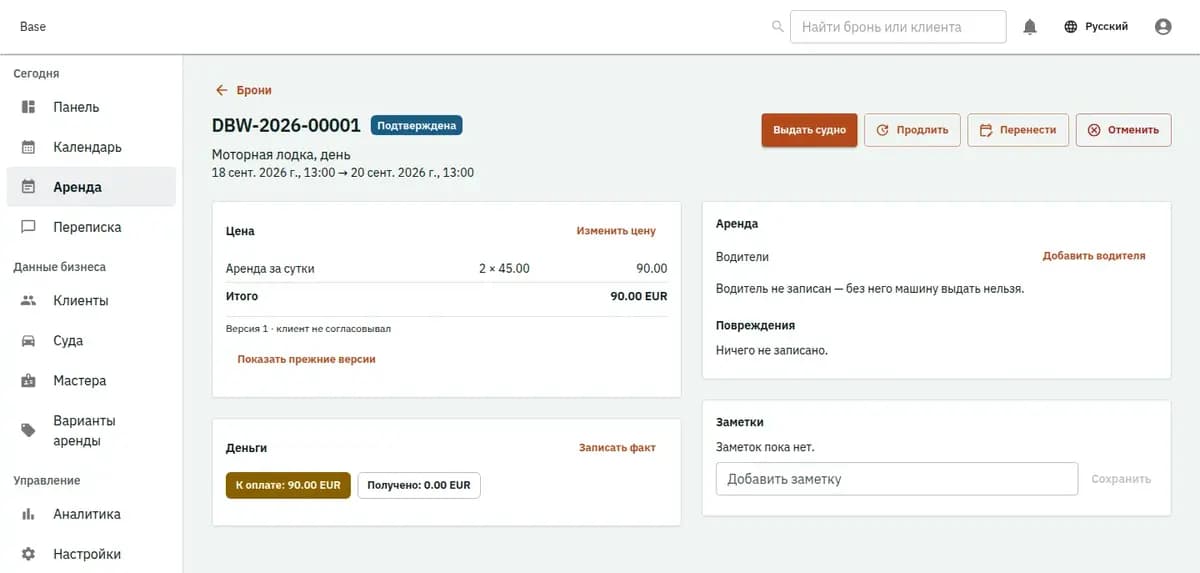This screenshot has width=1200, height=573.
Task: Click the К оплате: 90.00 EUR chip
Action: 288,485
